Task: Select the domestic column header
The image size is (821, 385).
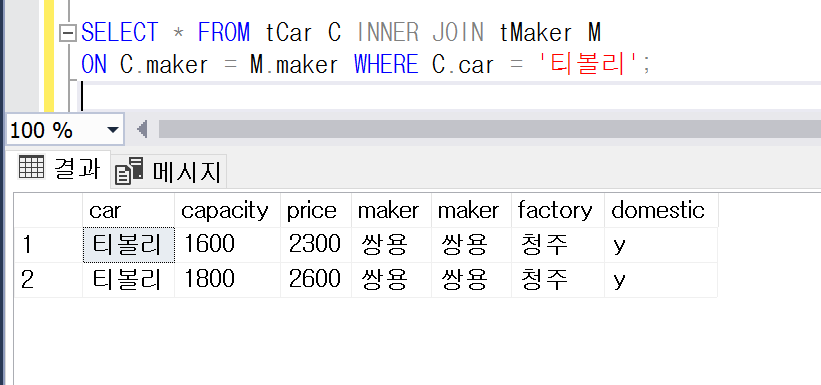Action: [x=661, y=210]
